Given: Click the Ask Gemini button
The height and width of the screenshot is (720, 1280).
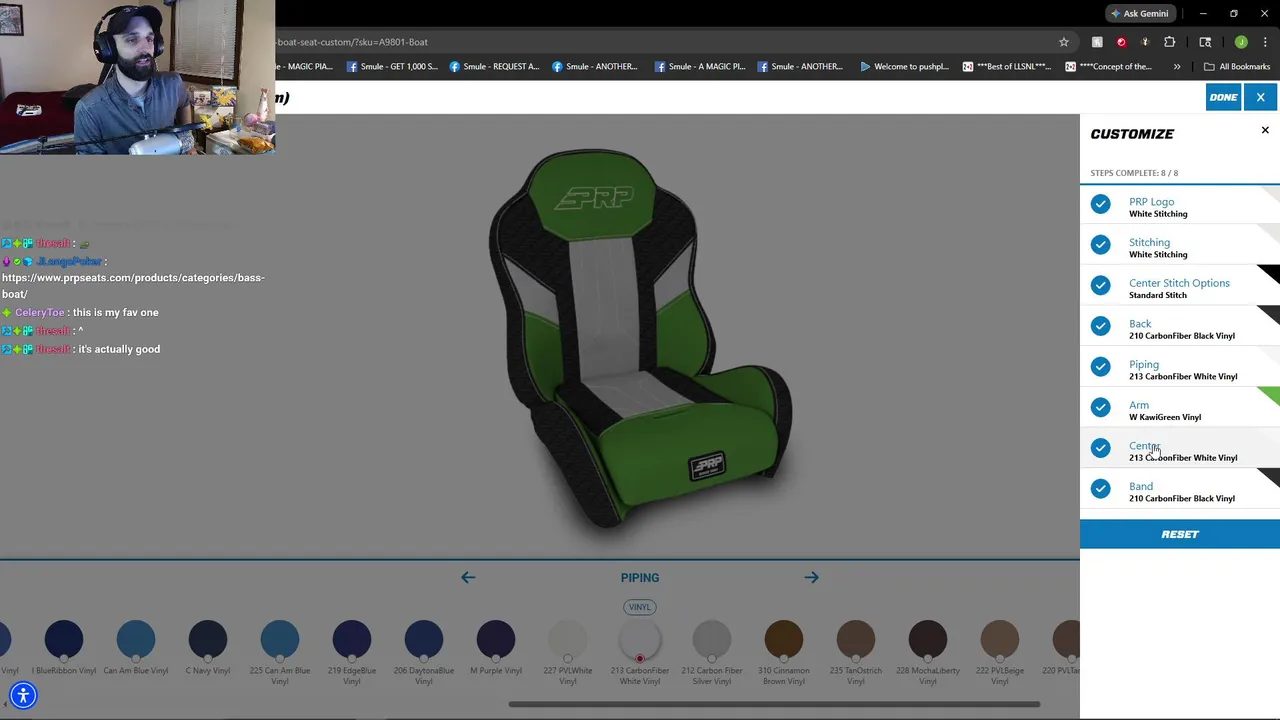Looking at the screenshot, I should (1139, 13).
